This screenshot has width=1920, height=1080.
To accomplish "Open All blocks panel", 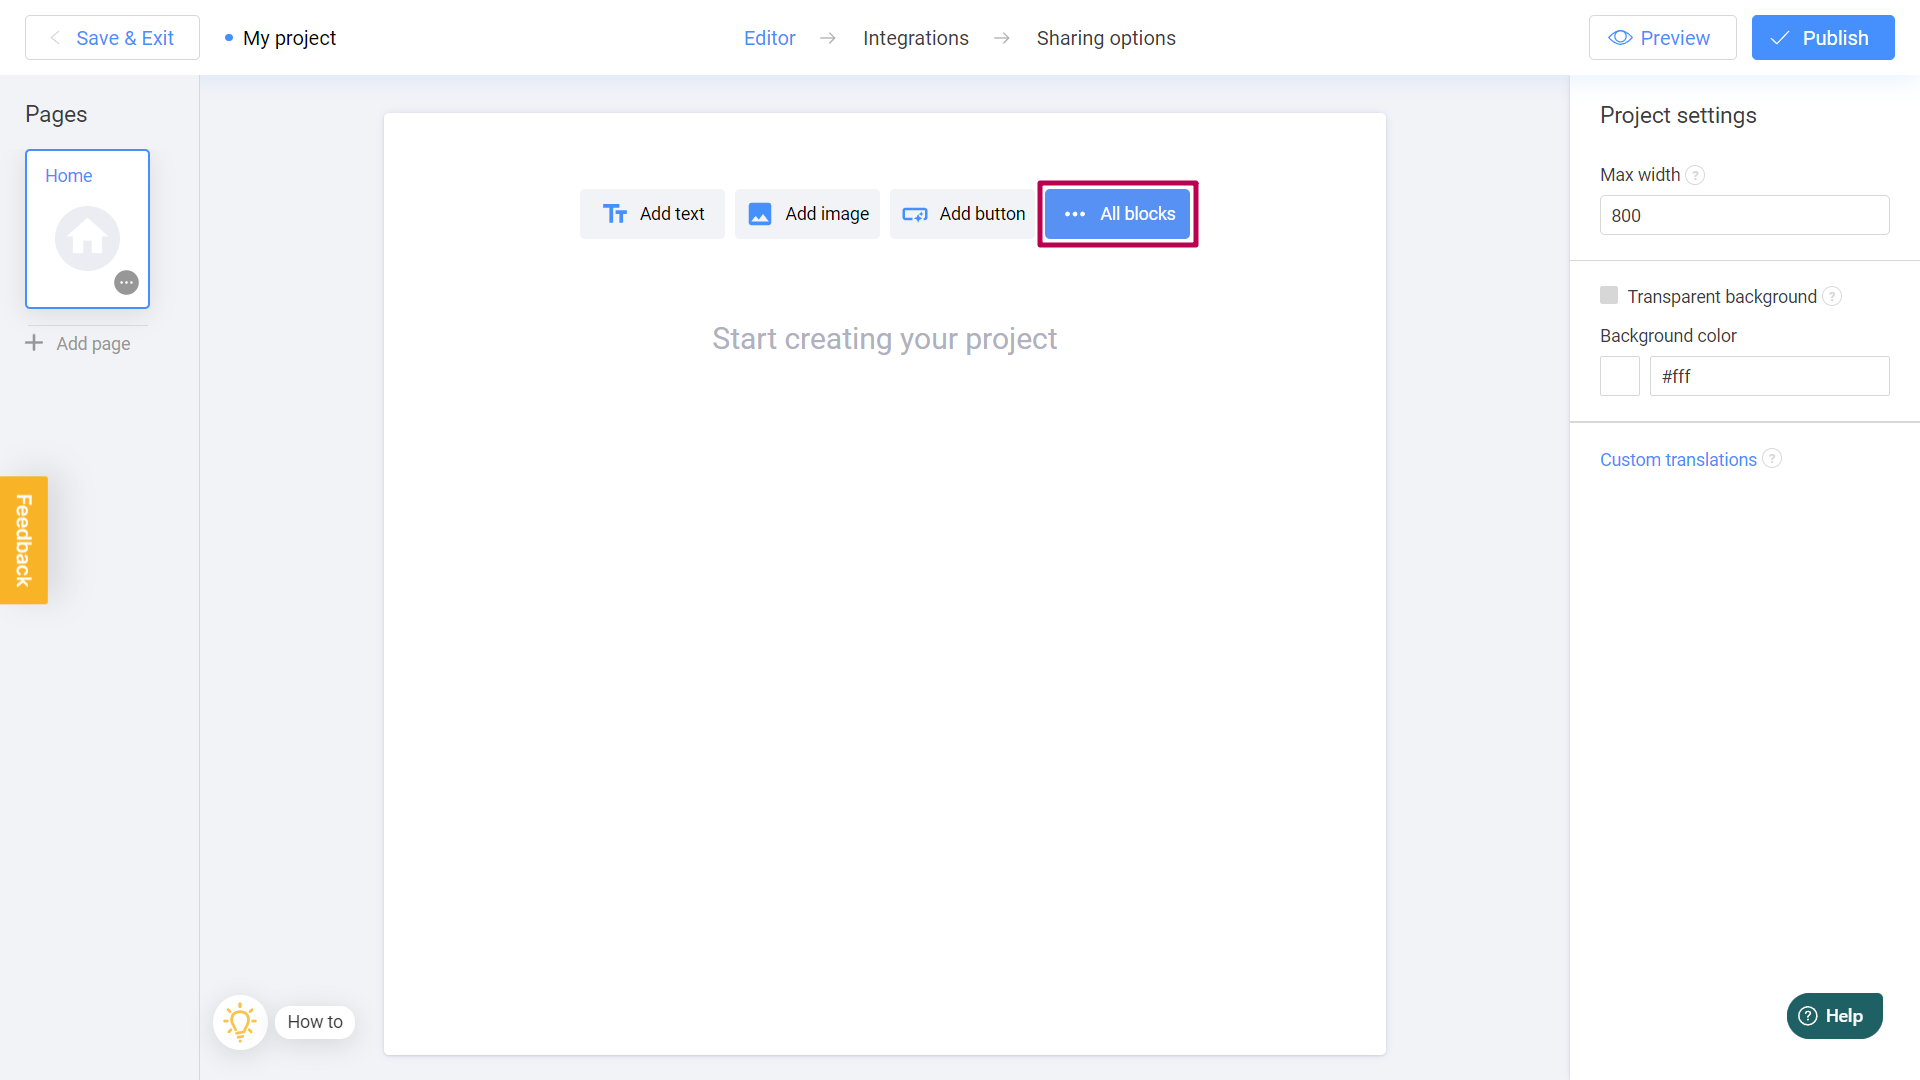I will pos(1117,214).
